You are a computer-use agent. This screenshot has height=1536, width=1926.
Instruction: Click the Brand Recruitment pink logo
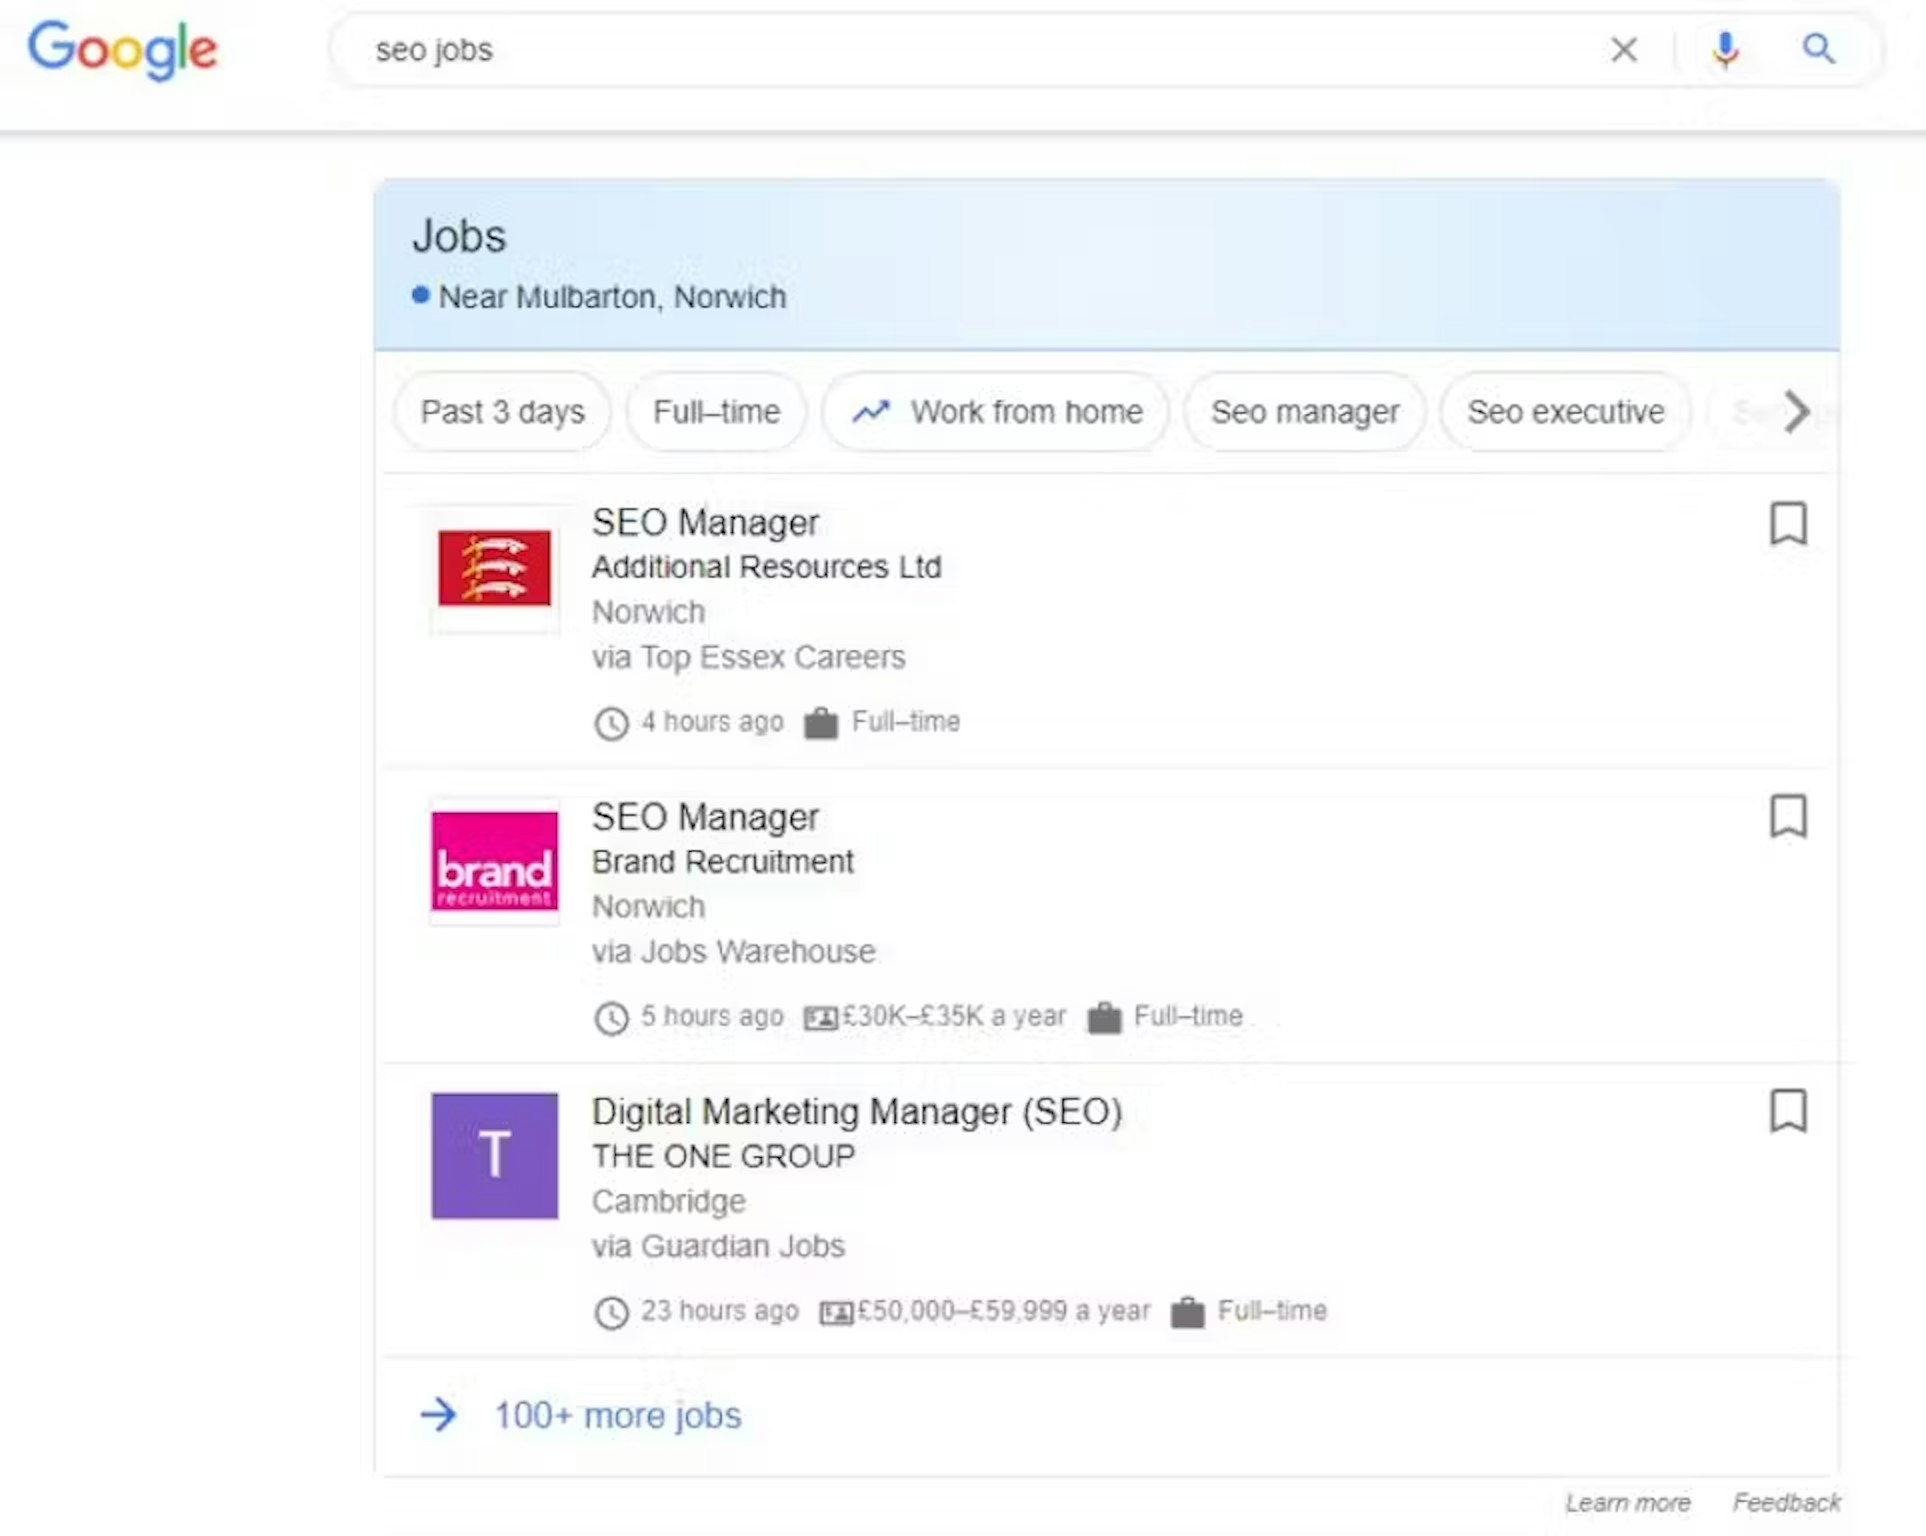[494, 862]
